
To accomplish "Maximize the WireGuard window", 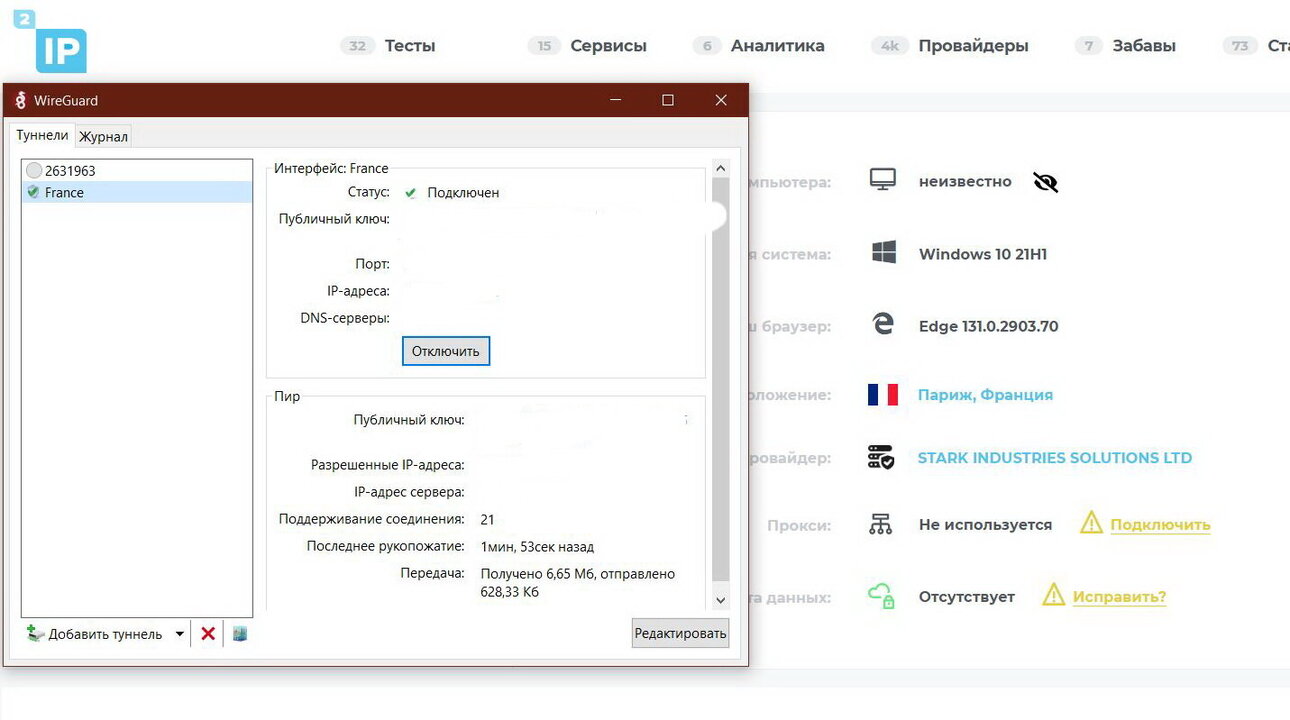I will [668, 100].
